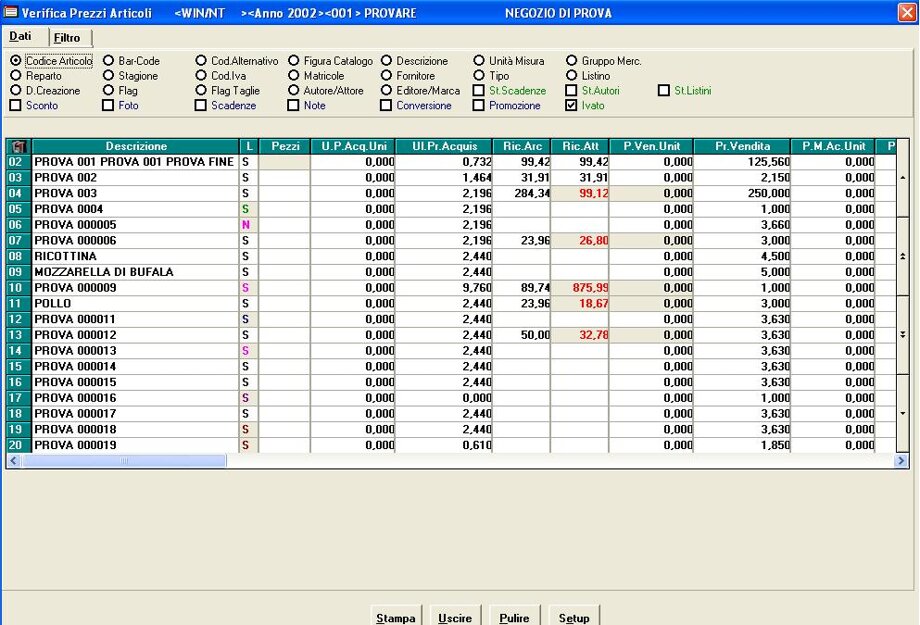Click the grid corner icon left of Descrizione
Screen dimensions: 920x625
click(x=18, y=146)
